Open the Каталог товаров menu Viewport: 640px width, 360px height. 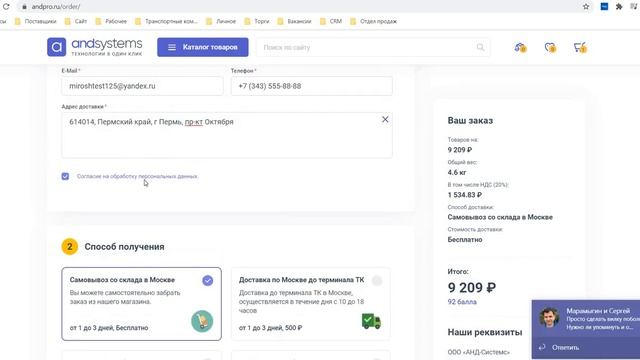coord(203,47)
